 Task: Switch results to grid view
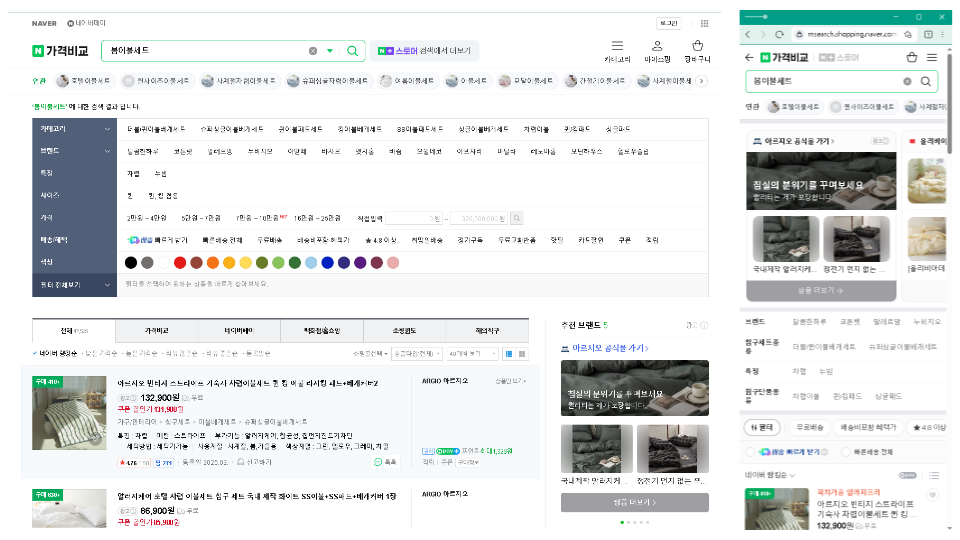click(522, 354)
